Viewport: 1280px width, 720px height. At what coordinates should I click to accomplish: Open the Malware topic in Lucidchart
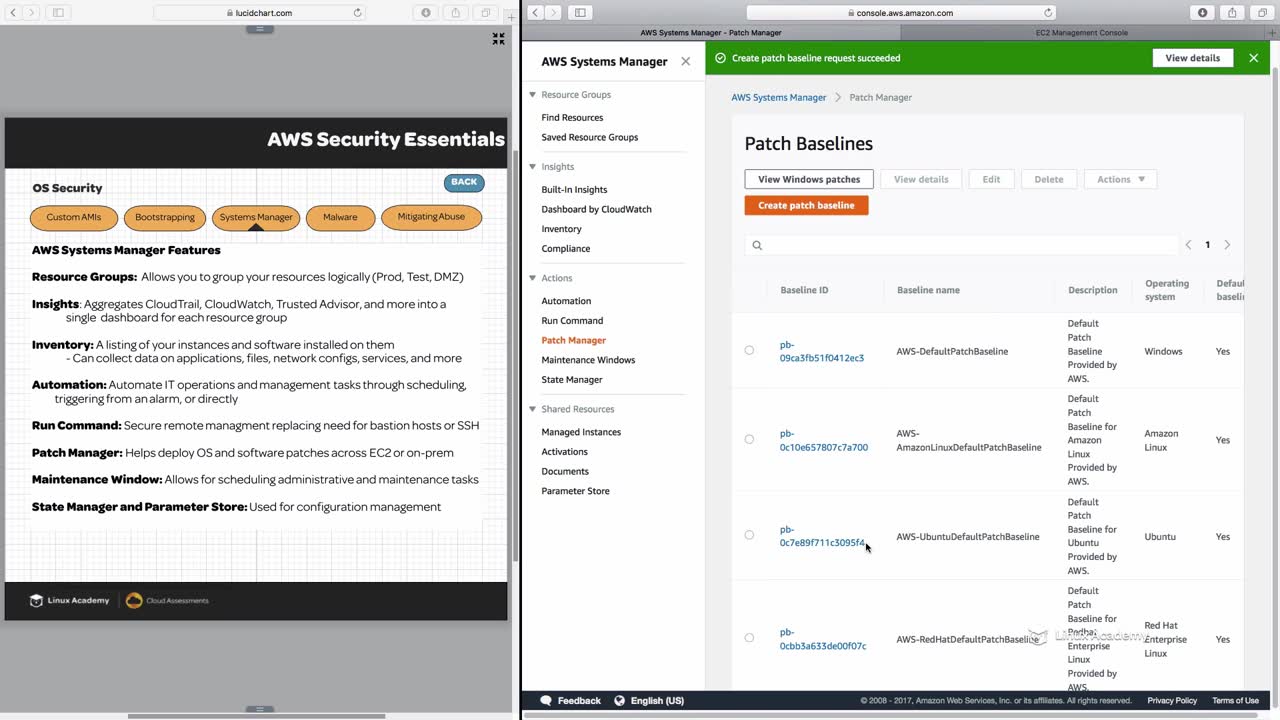340,217
